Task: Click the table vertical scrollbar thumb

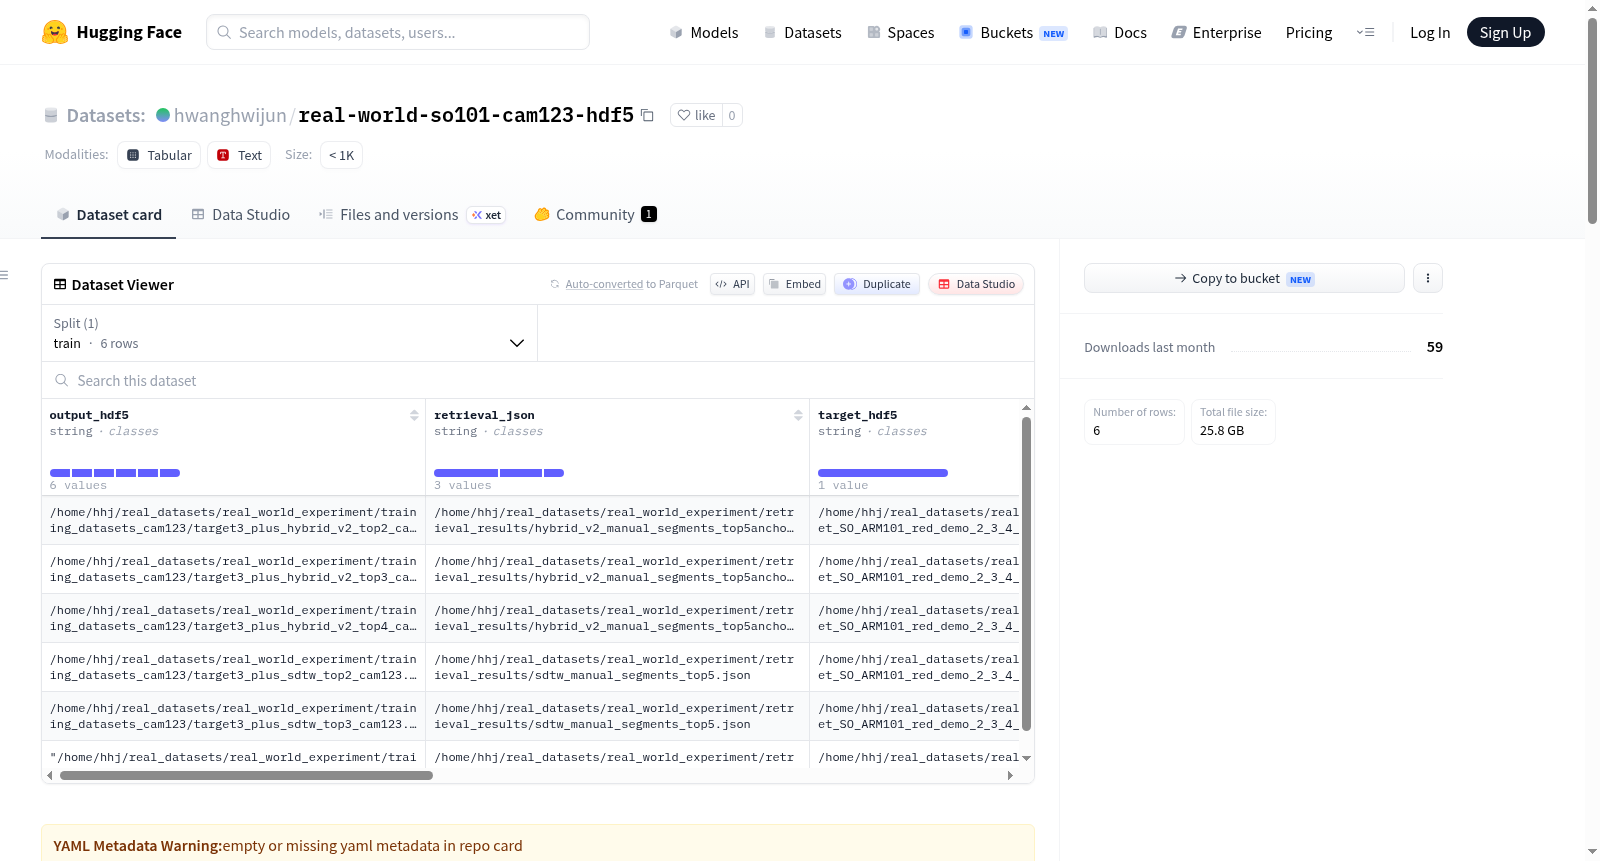Action: [1026, 574]
